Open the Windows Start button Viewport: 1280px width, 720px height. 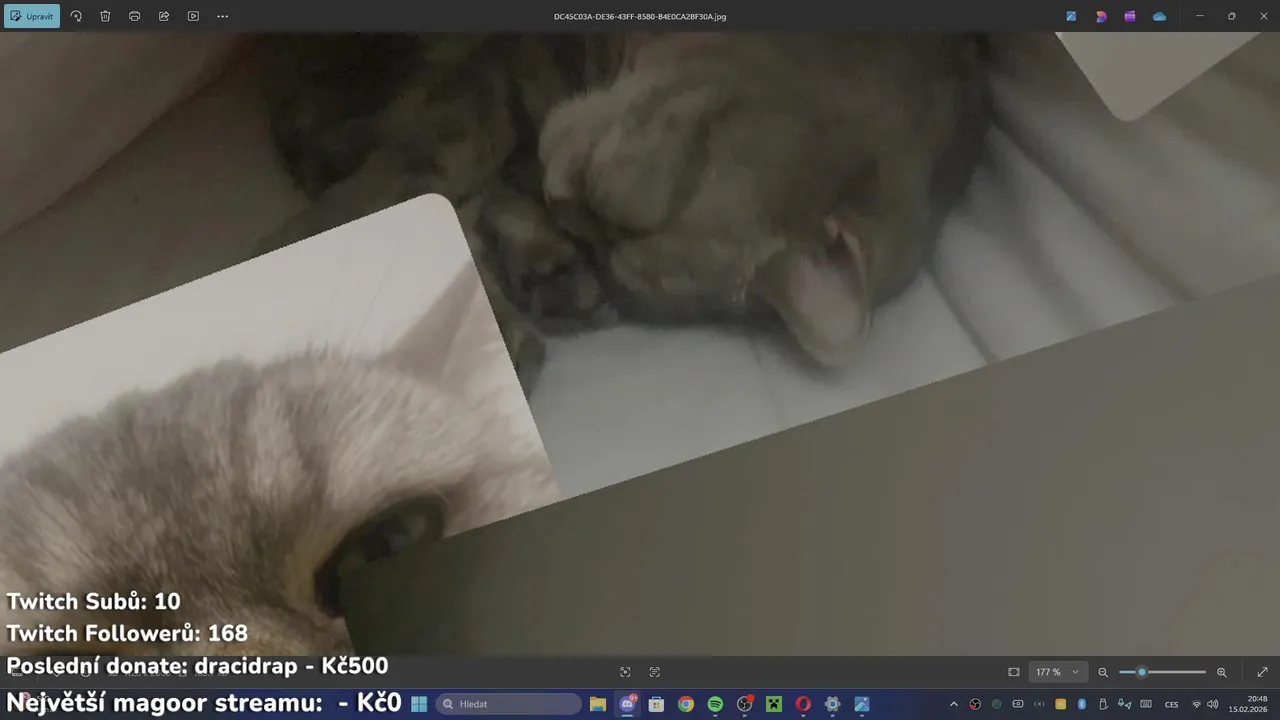pos(419,704)
